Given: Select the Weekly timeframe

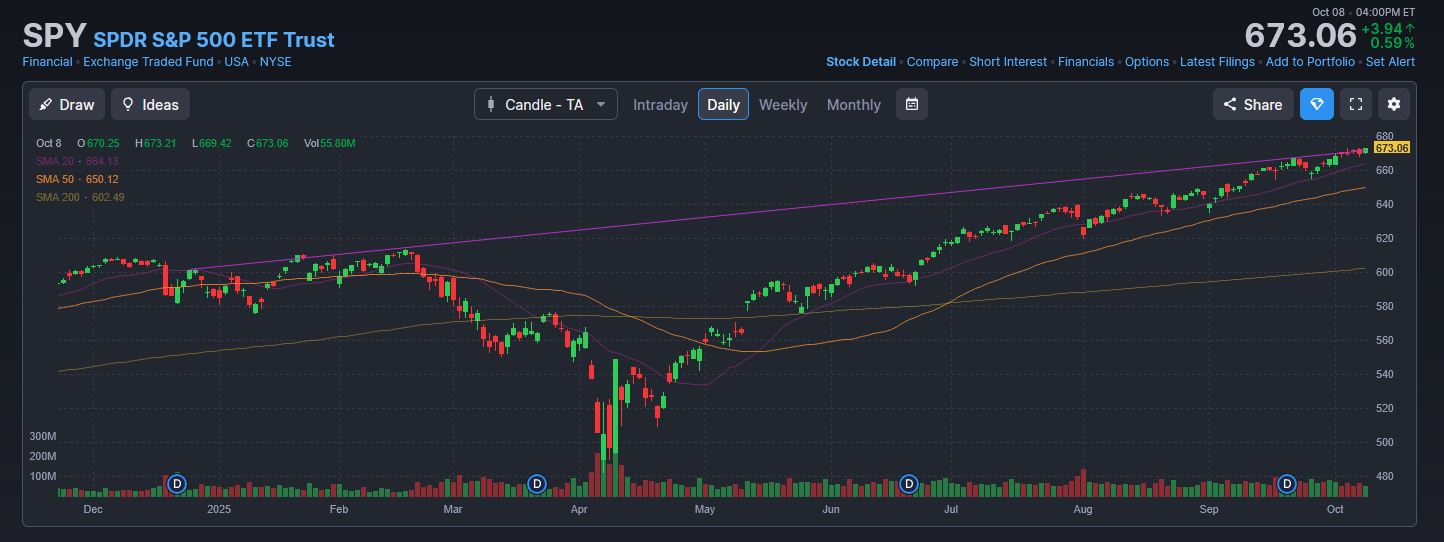Looking at the screenshot, I should click(x=783, y=104).
